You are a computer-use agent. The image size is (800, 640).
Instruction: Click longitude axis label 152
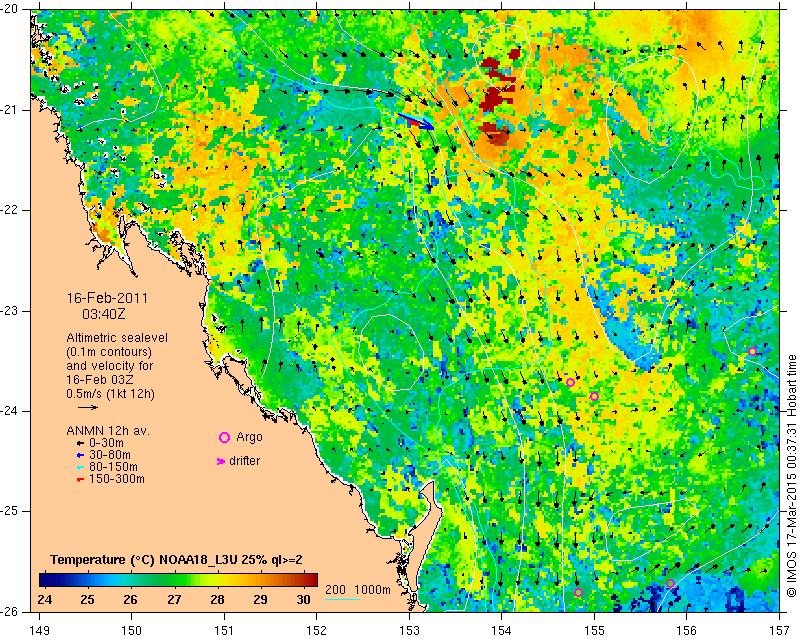[317, 631]
